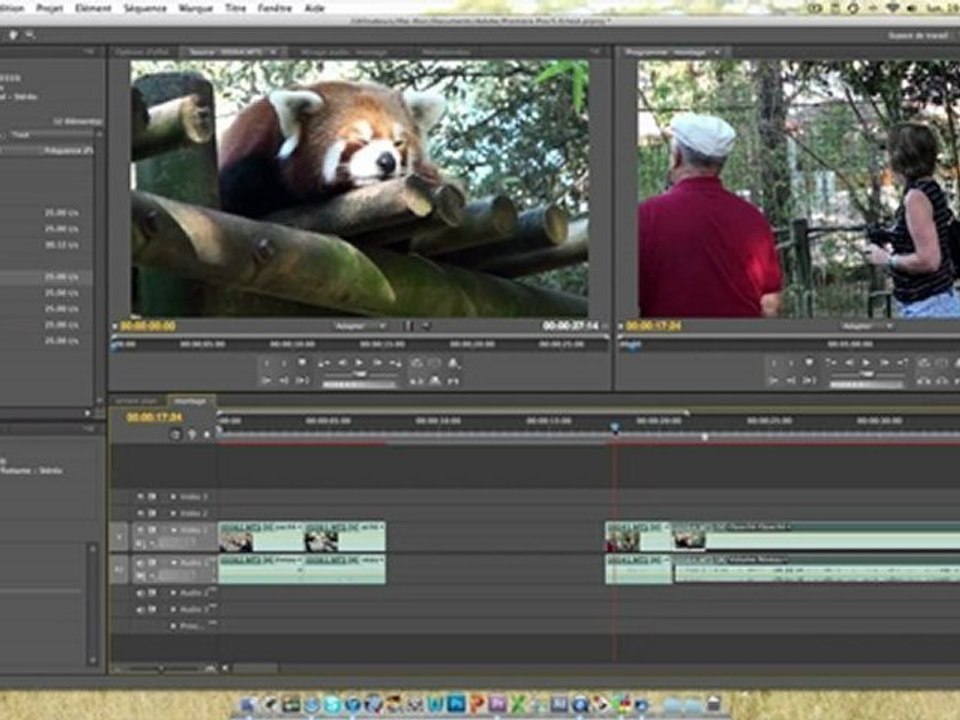Screen dimensions: 960x720
Task: Go to In point in Source monitor
Action: point(266,380)
